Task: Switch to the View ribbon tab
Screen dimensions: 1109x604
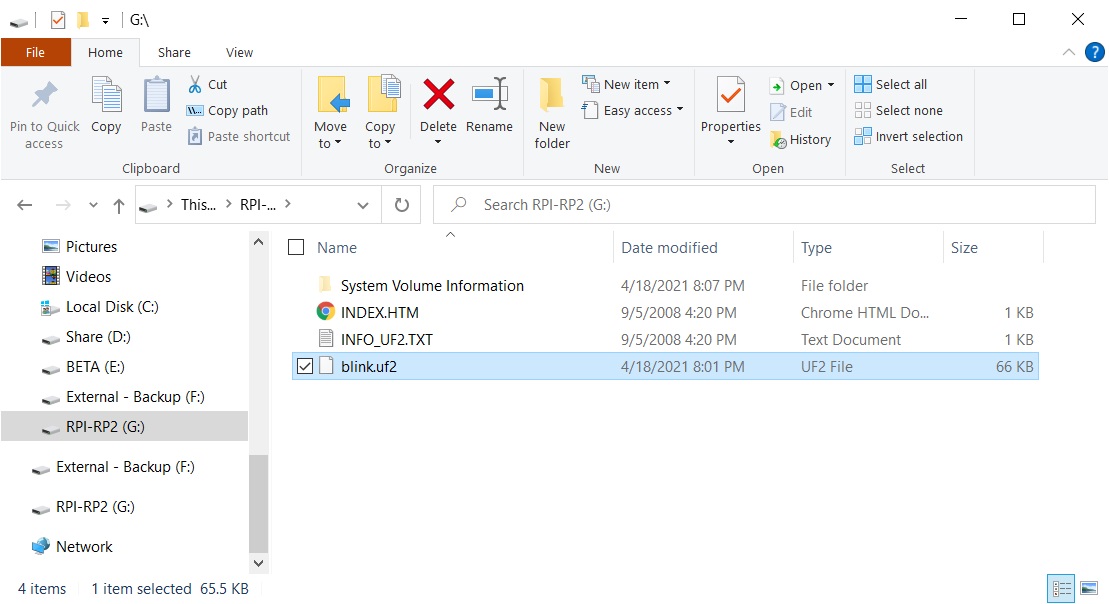Action: 239,53
